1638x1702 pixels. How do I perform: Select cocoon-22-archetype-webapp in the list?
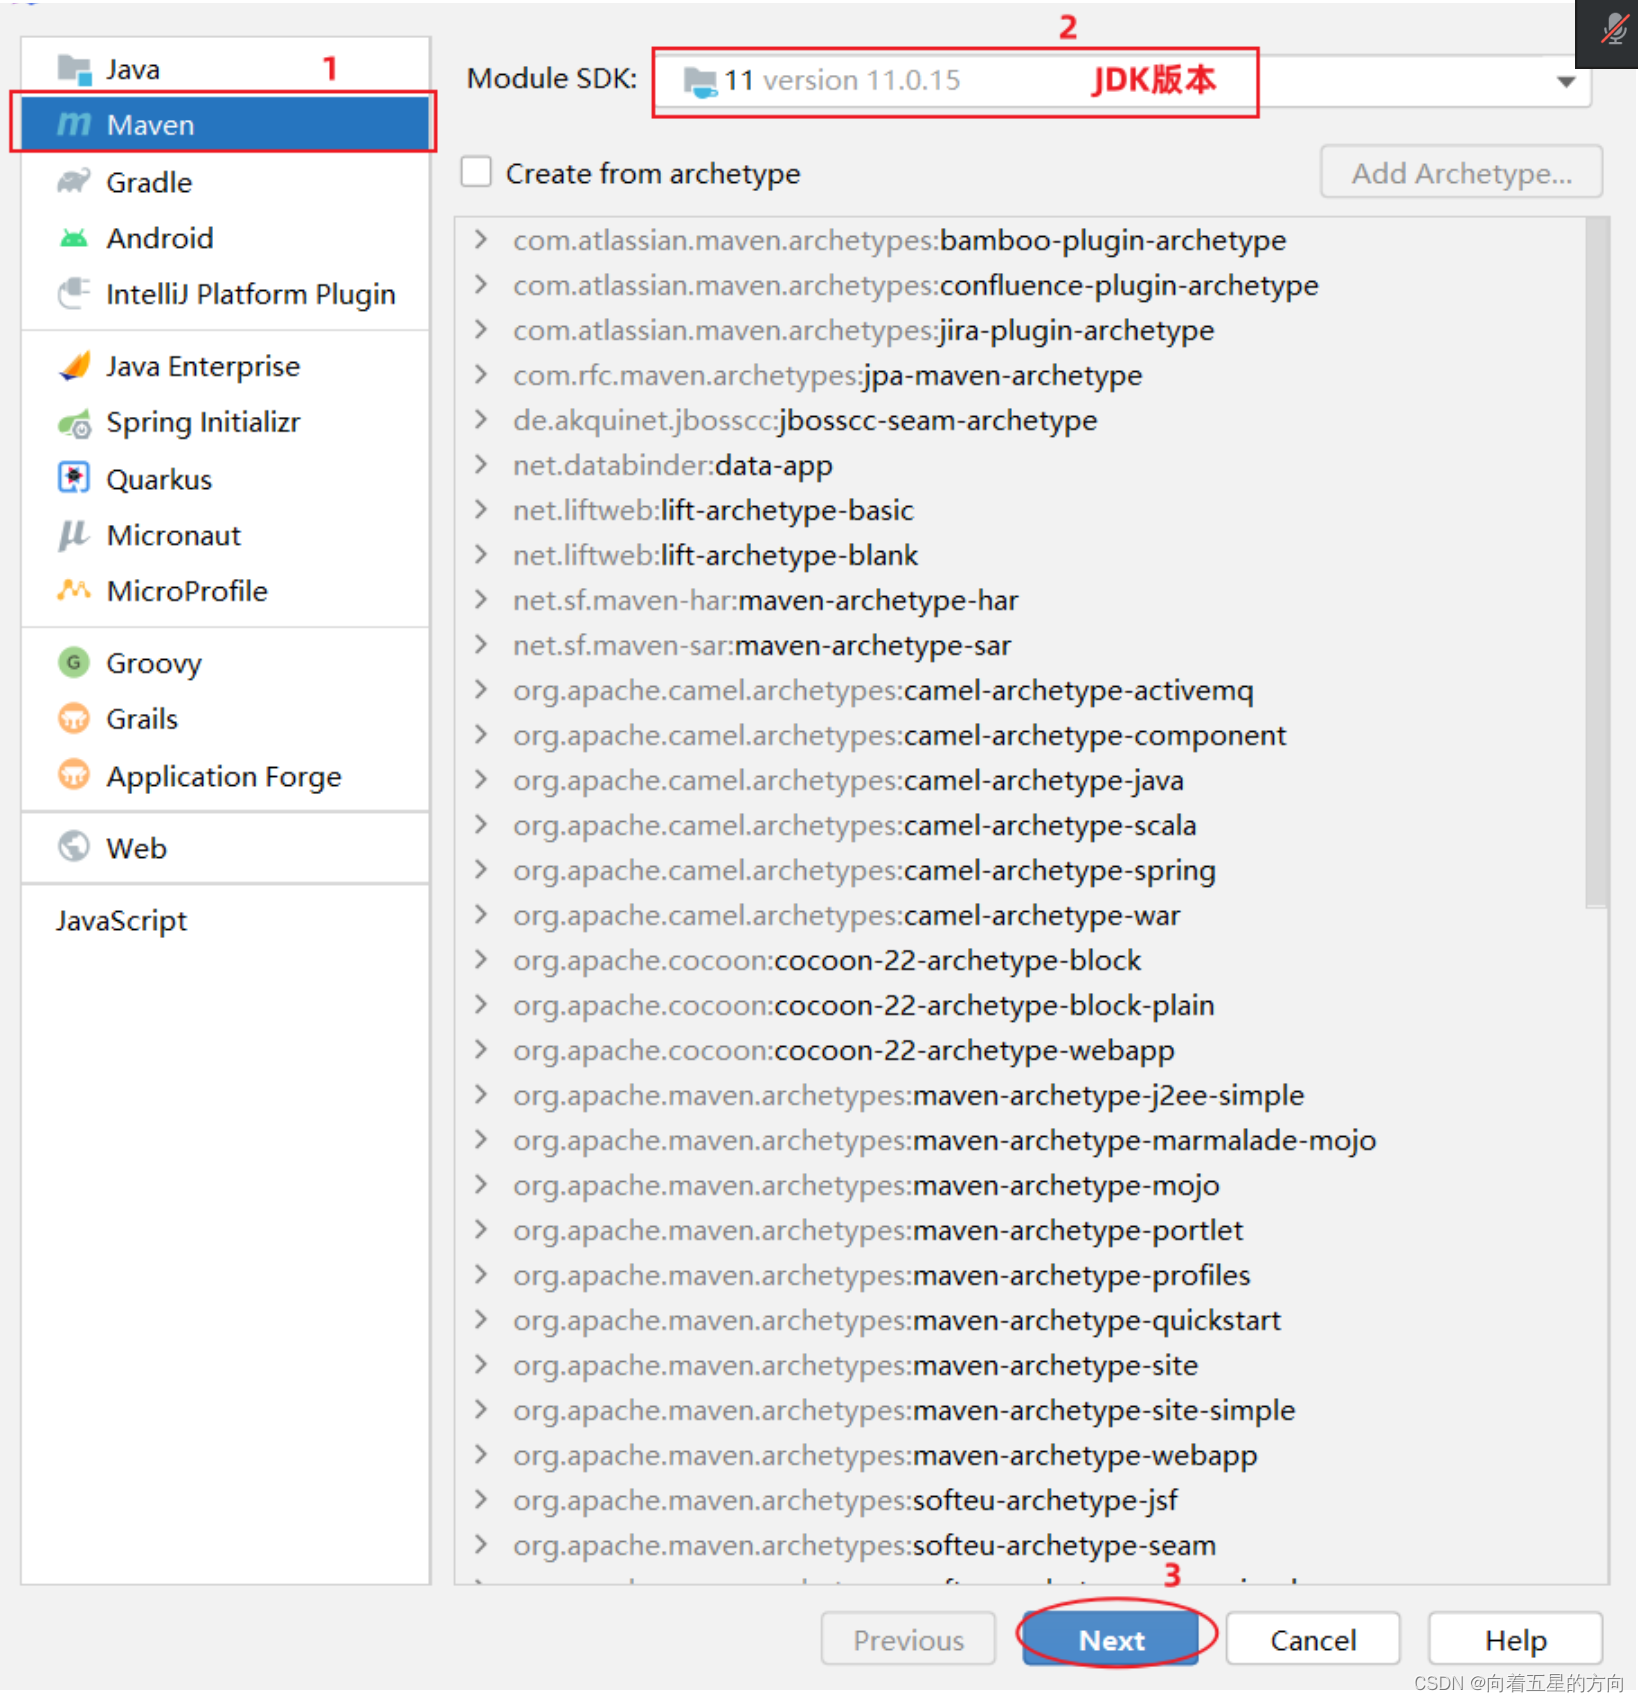[x=843, y=1050]
